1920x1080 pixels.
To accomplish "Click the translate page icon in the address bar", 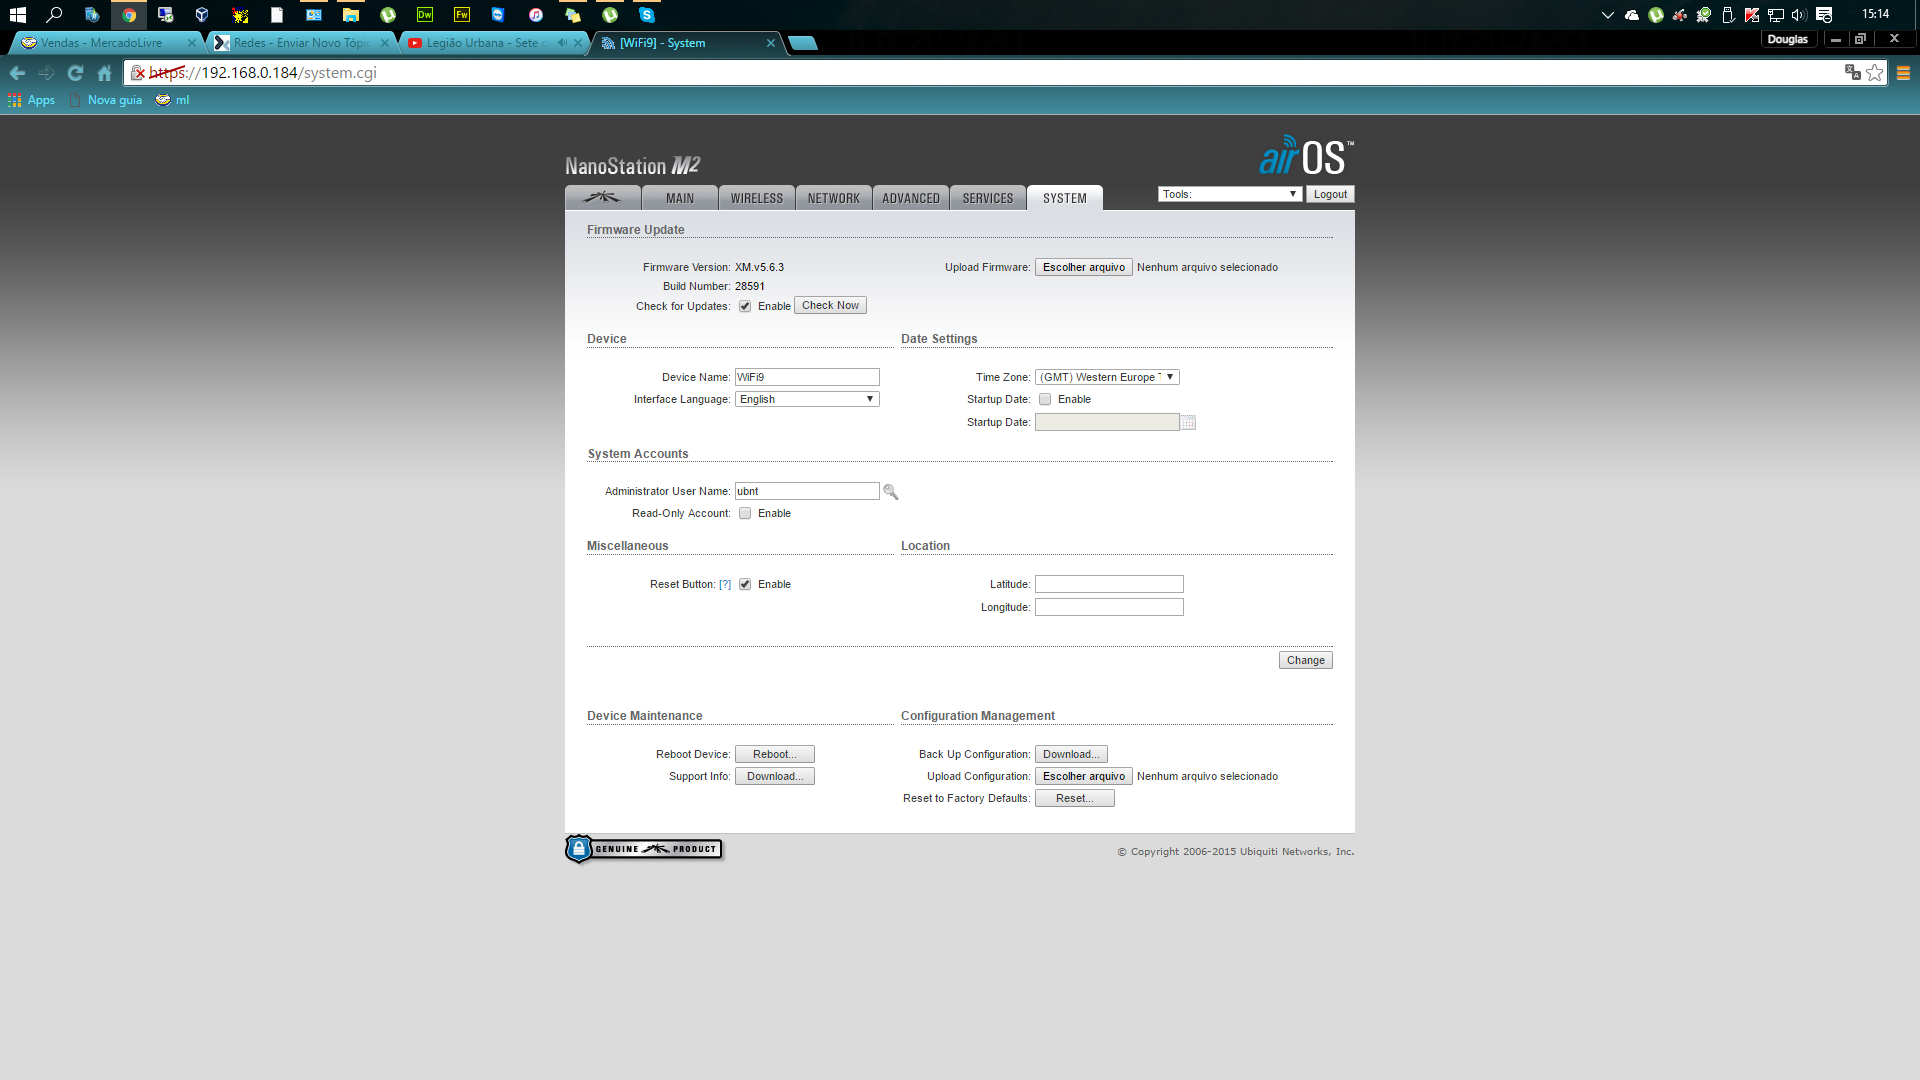I will (1852, 73).
